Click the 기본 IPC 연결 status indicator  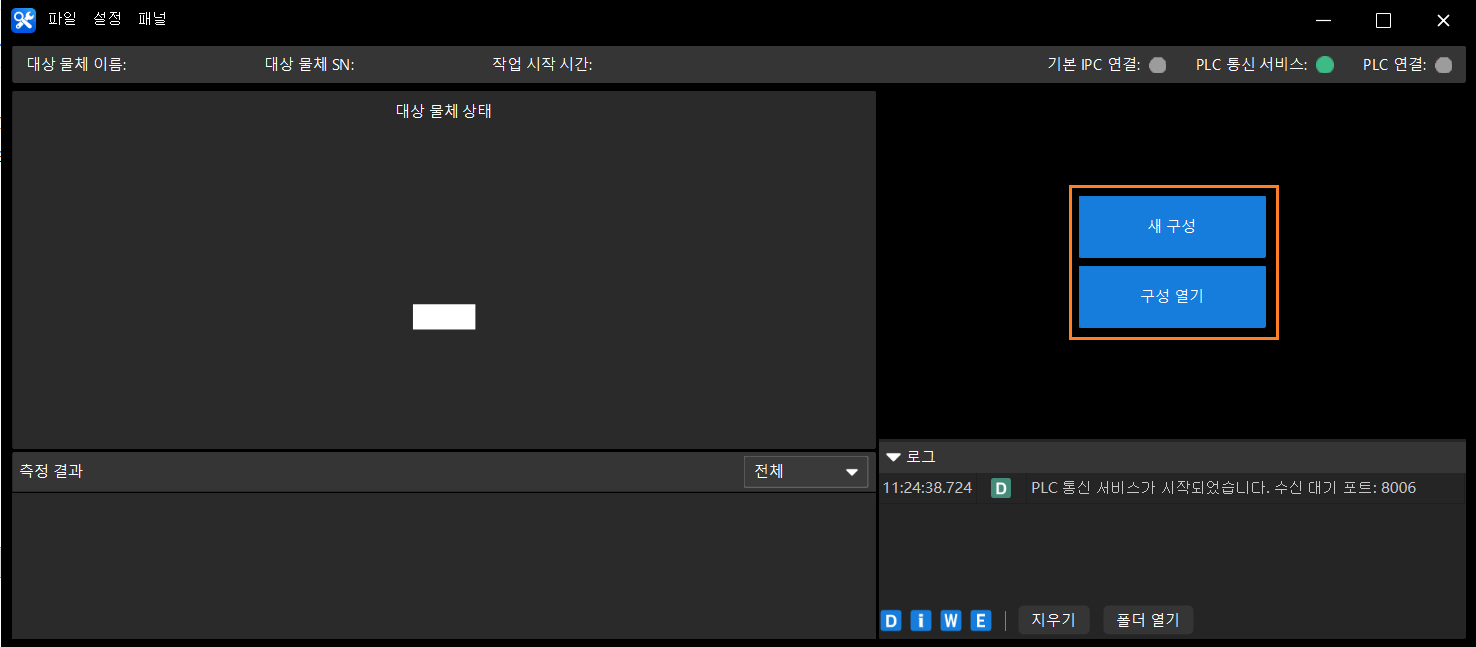pyautogui.click(x=1158, y=65)
